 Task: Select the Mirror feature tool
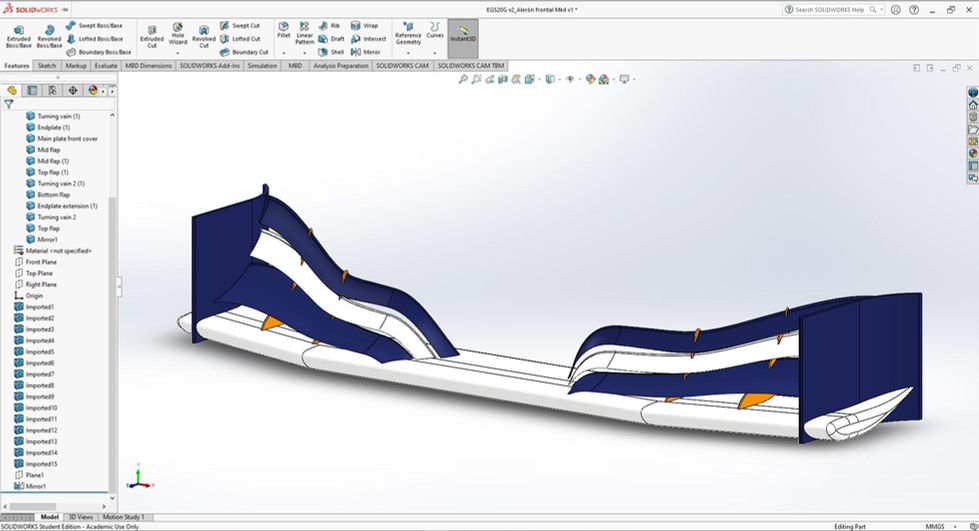tap(366, 52)
